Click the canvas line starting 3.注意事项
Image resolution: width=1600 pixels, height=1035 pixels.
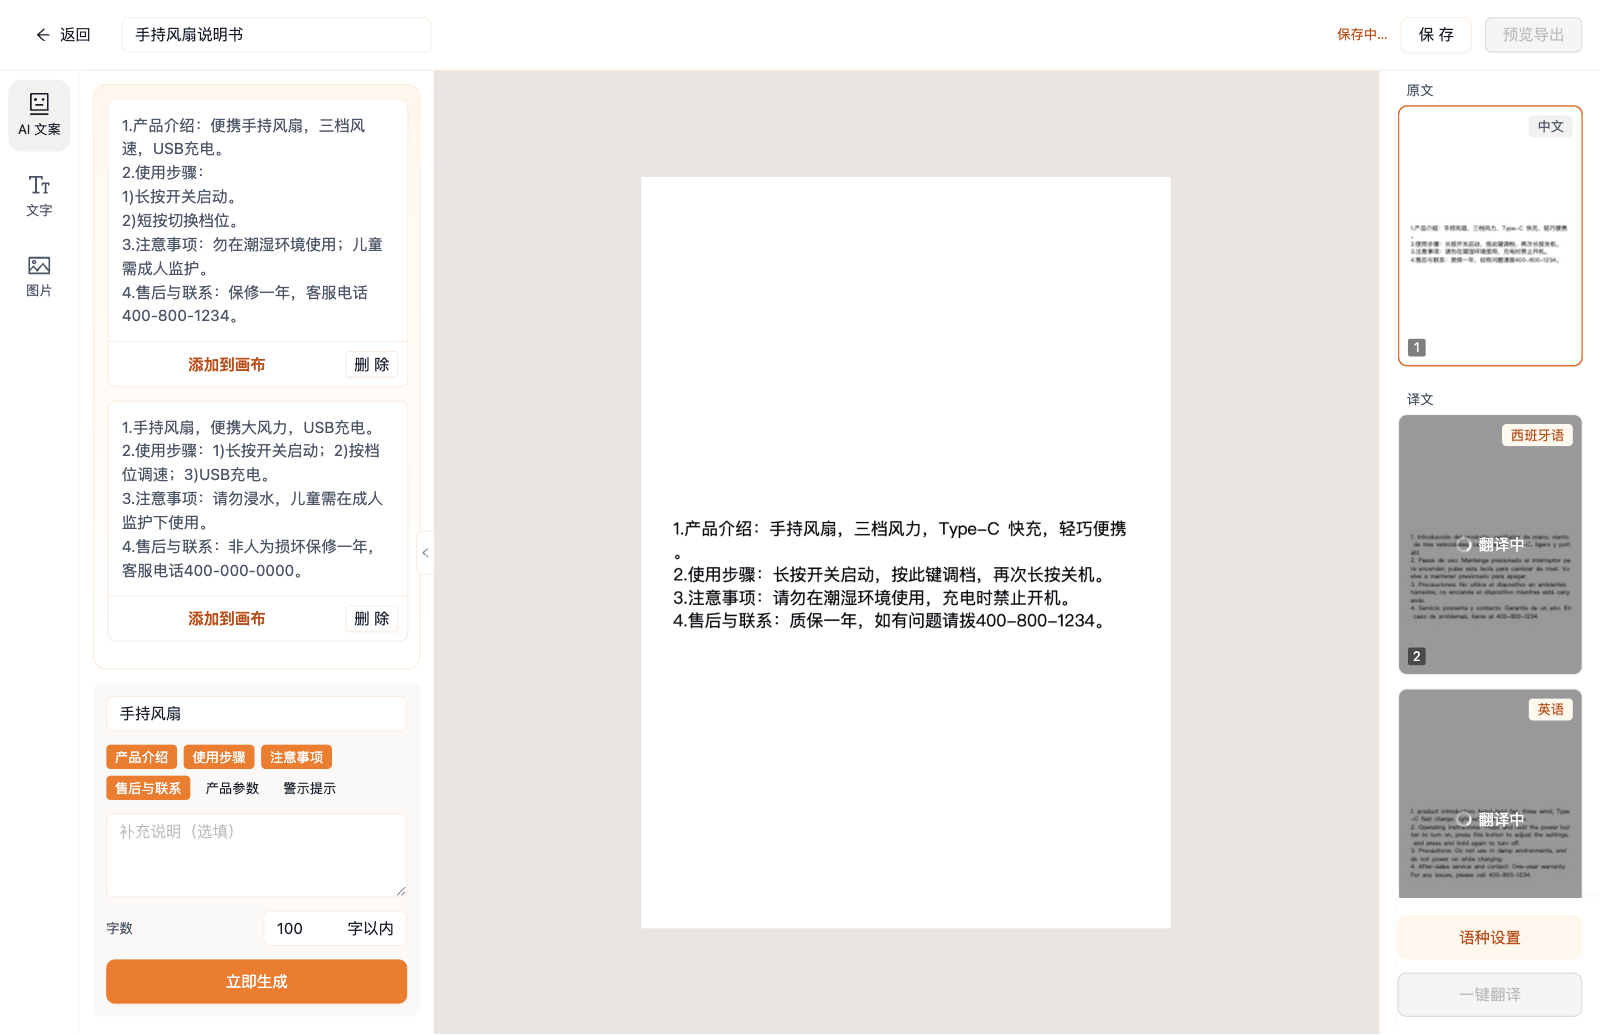tap(874, 598)
